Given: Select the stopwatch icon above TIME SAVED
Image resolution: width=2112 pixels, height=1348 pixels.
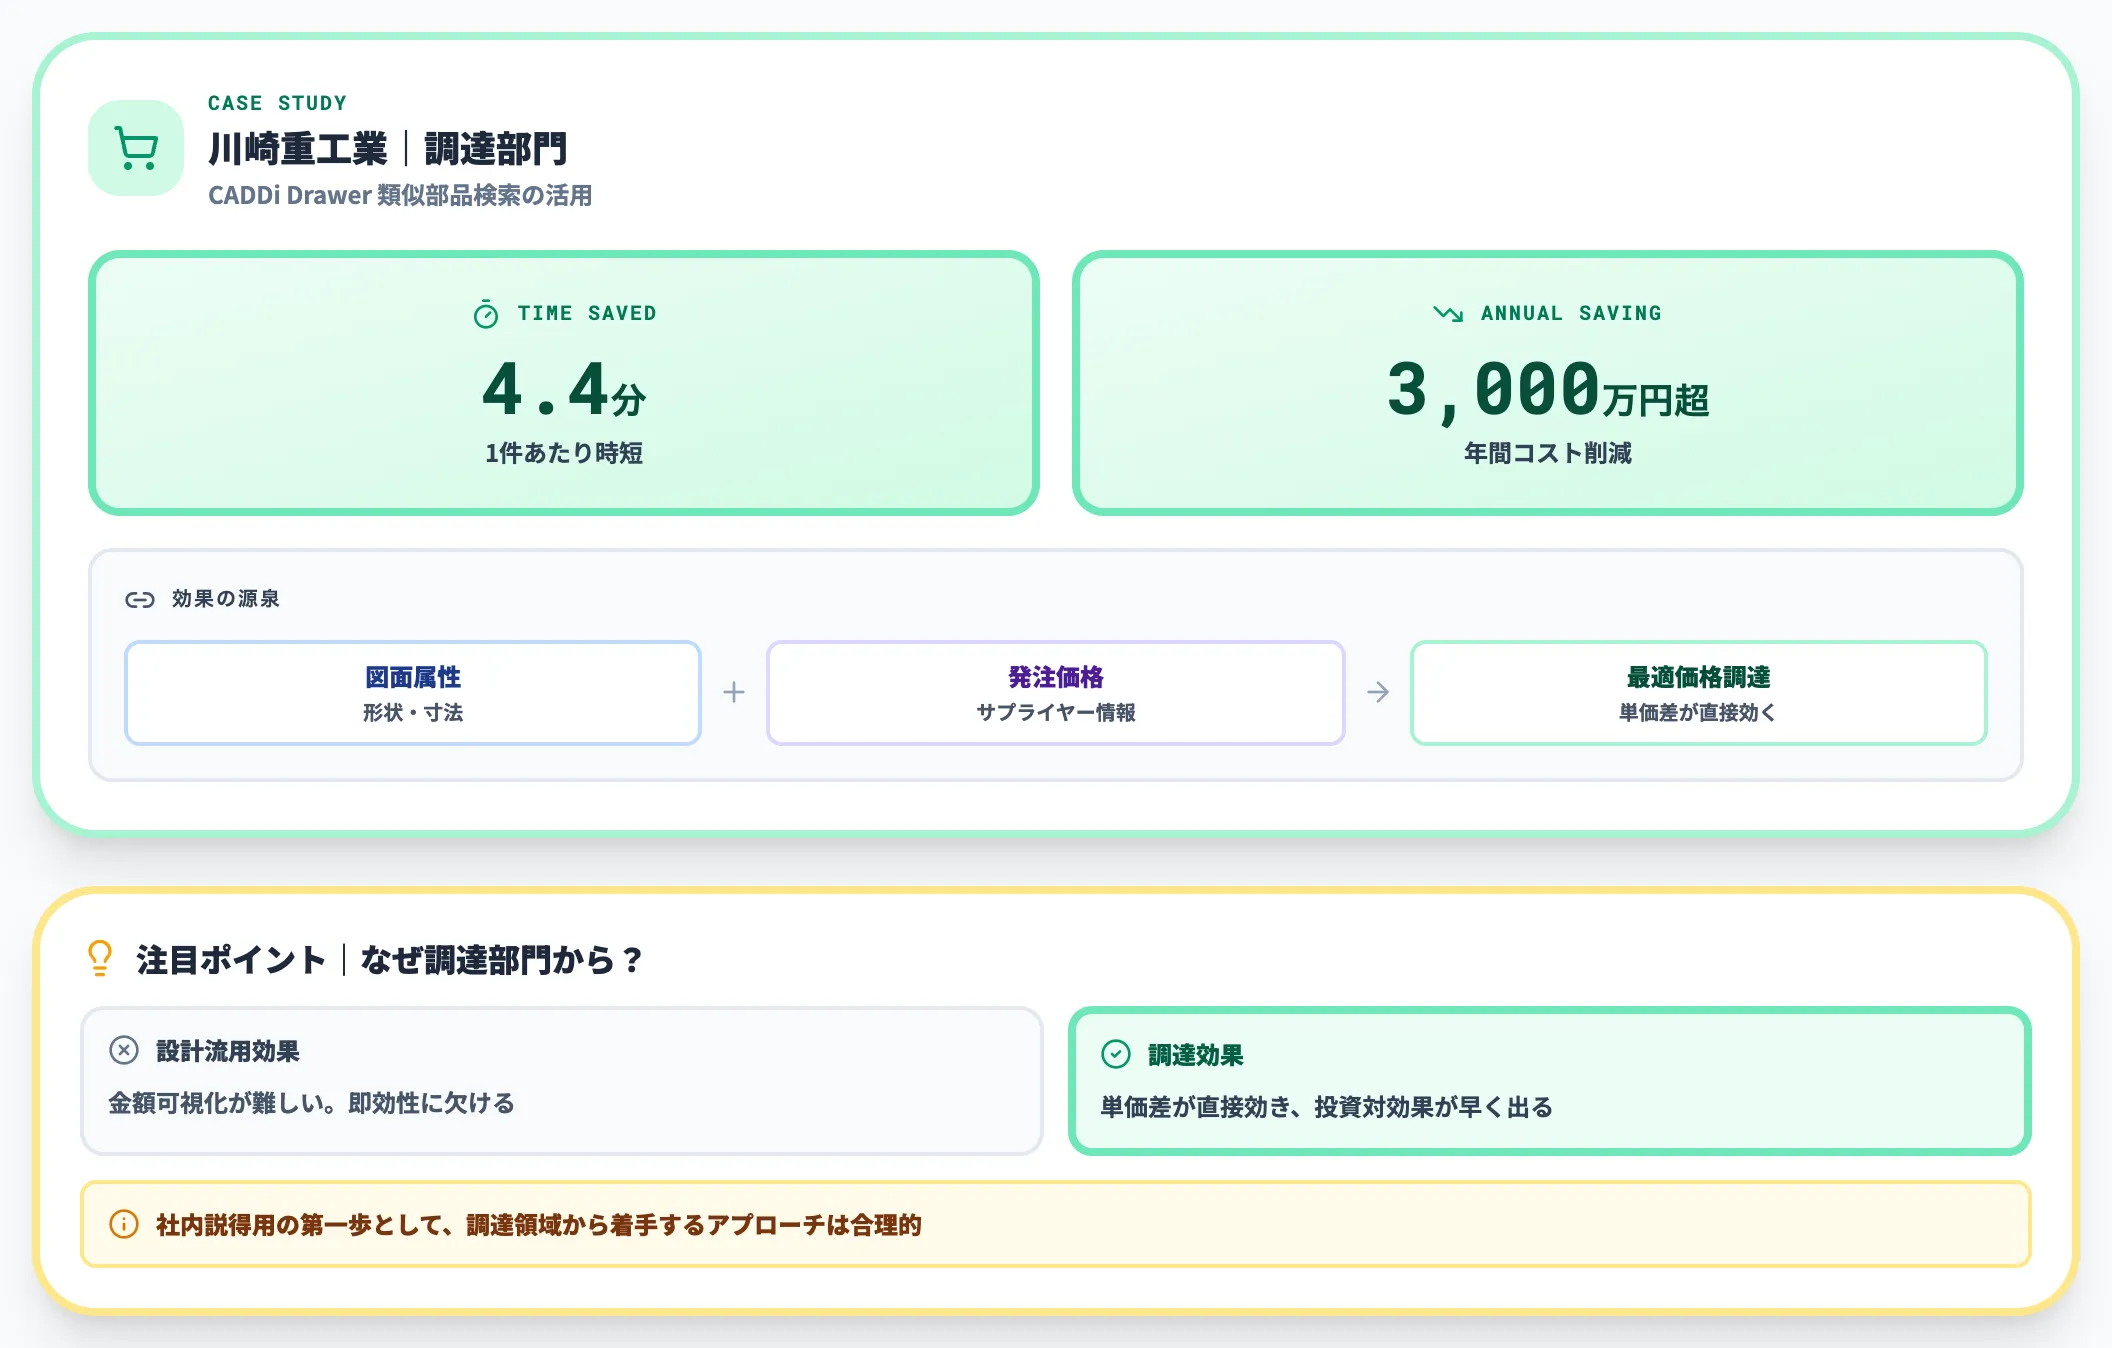Looking at the screenshot, I should [x=484, y=313].
